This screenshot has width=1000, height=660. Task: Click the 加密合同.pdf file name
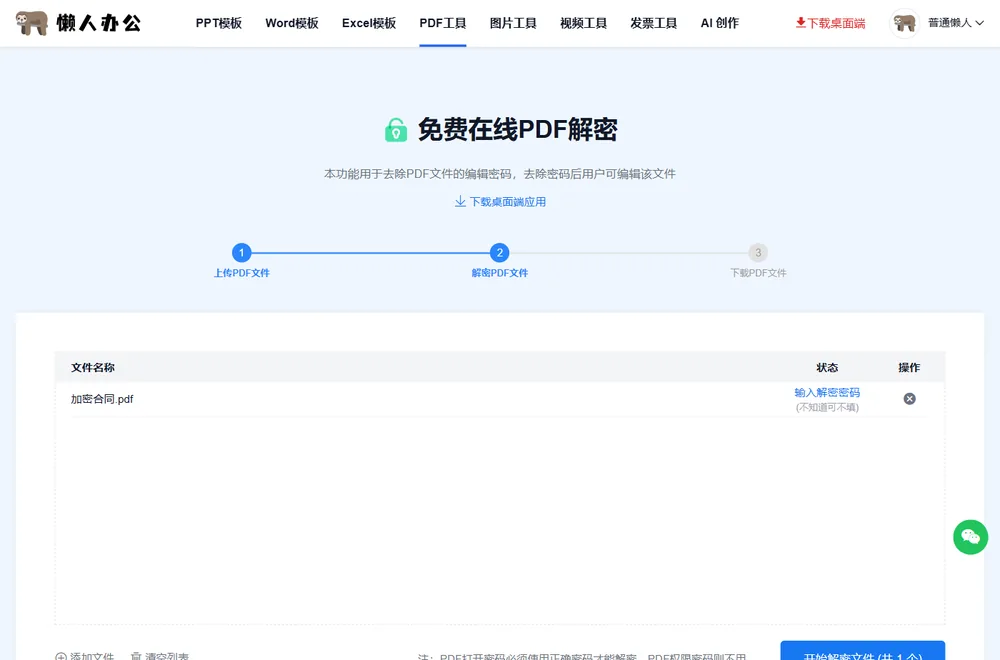(102, 399)
